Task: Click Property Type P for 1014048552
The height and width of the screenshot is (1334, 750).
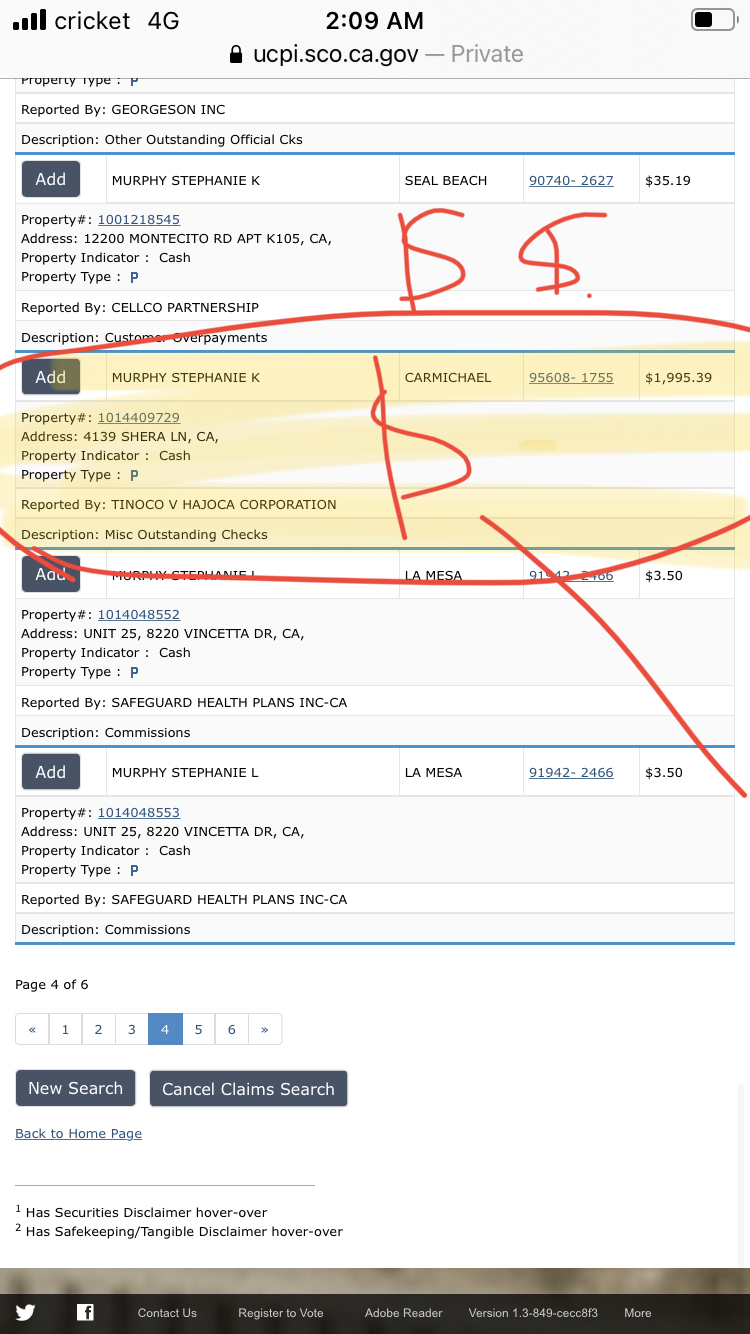Action: [x=134, y=672]
